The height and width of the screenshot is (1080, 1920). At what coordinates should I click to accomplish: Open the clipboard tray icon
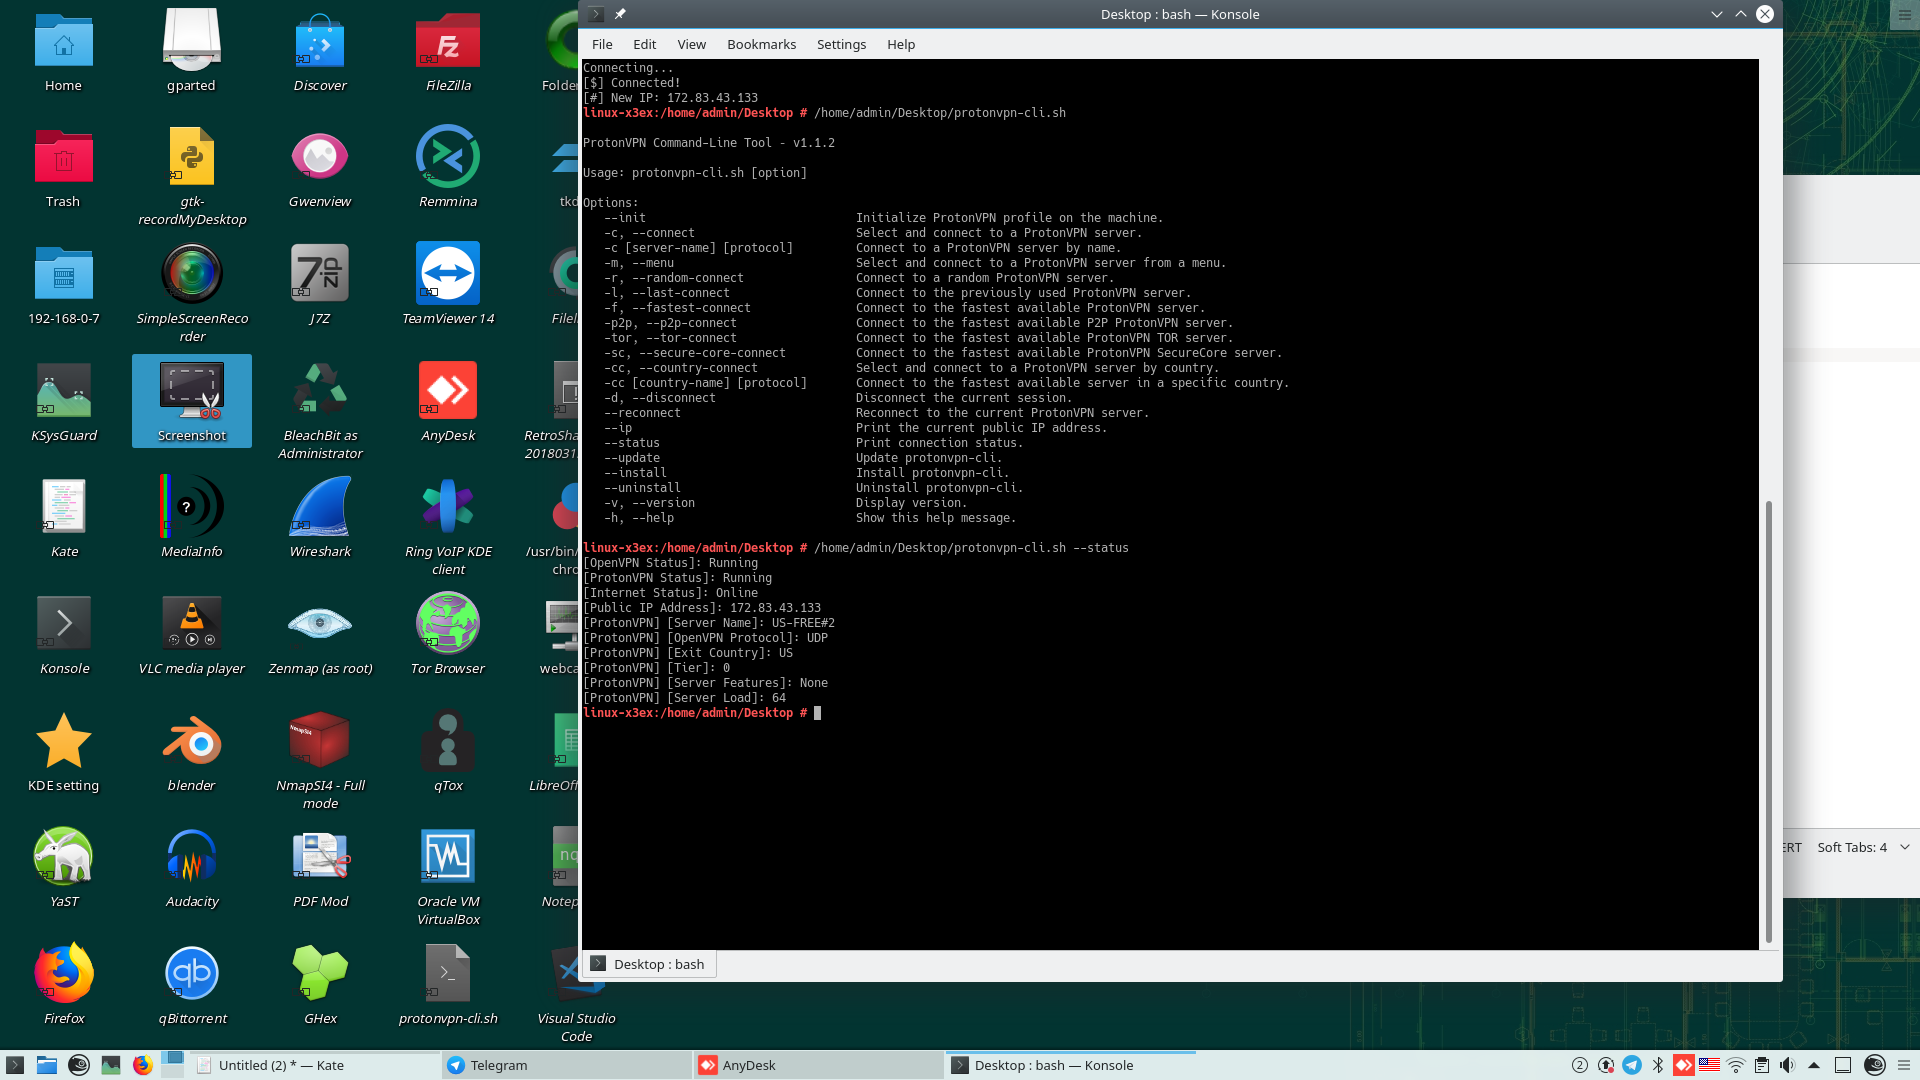pyautogui.click(x=1762, y=1065)
